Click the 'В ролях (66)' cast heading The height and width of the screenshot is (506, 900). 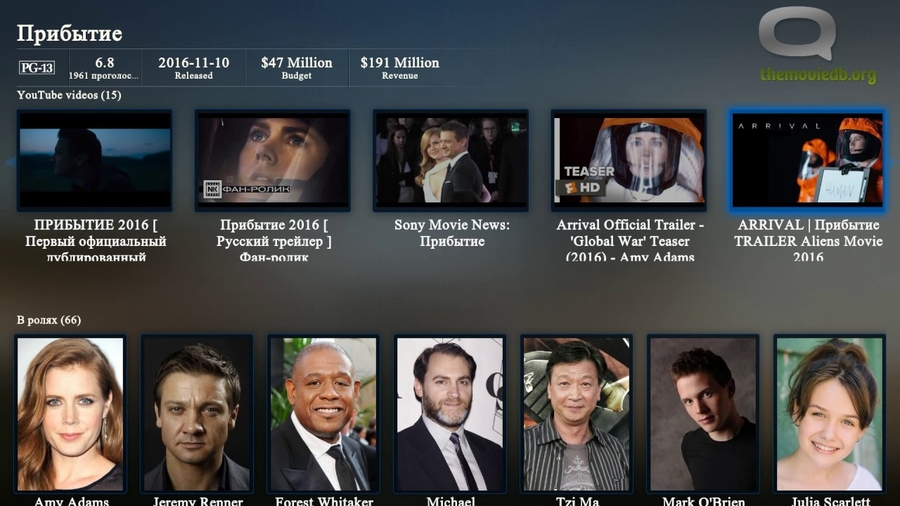pyautogui.click(x=49, y=320)
